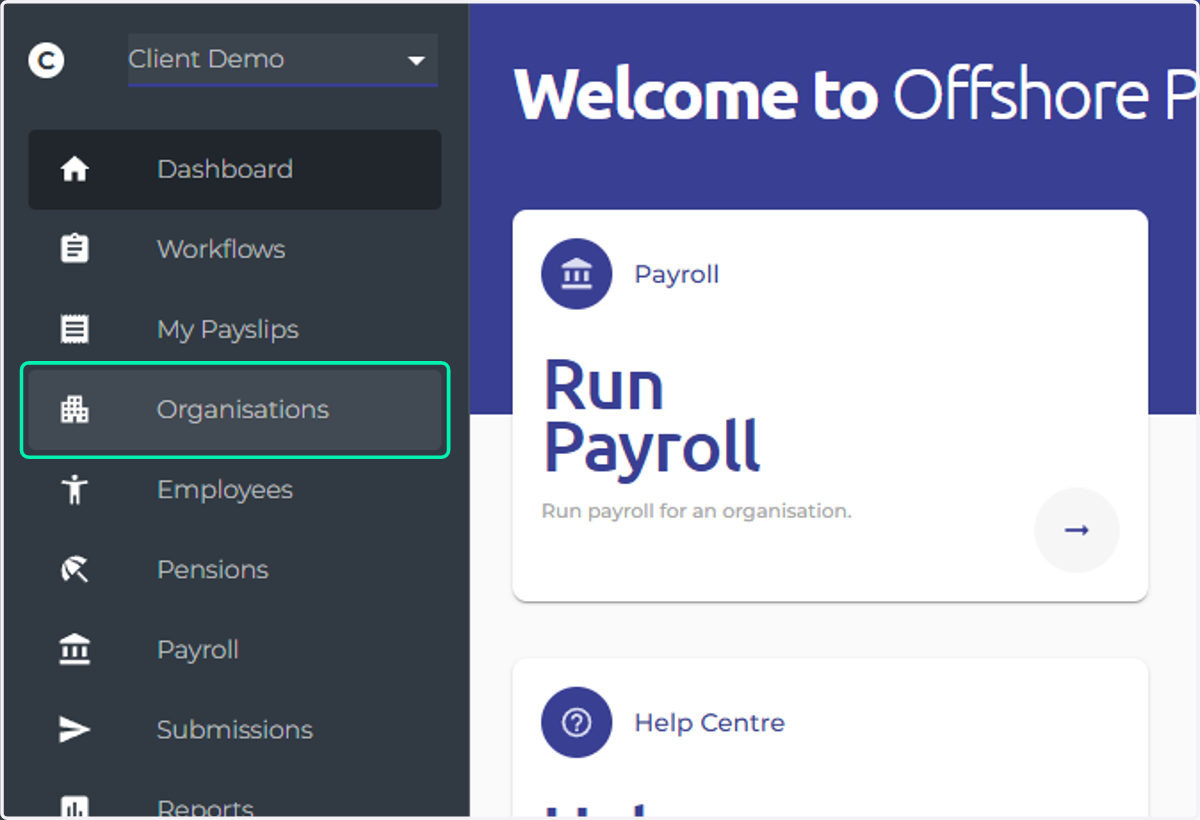1200x820 pixels.
Task: Open My Payslips in the sidebar
Action: pos(235,329)
